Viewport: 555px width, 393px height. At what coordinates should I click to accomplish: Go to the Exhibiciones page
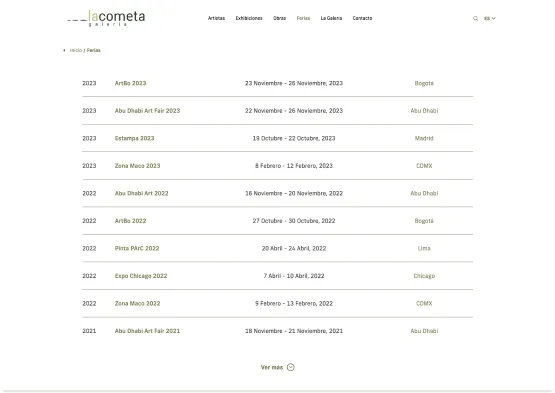click(249, 18)
